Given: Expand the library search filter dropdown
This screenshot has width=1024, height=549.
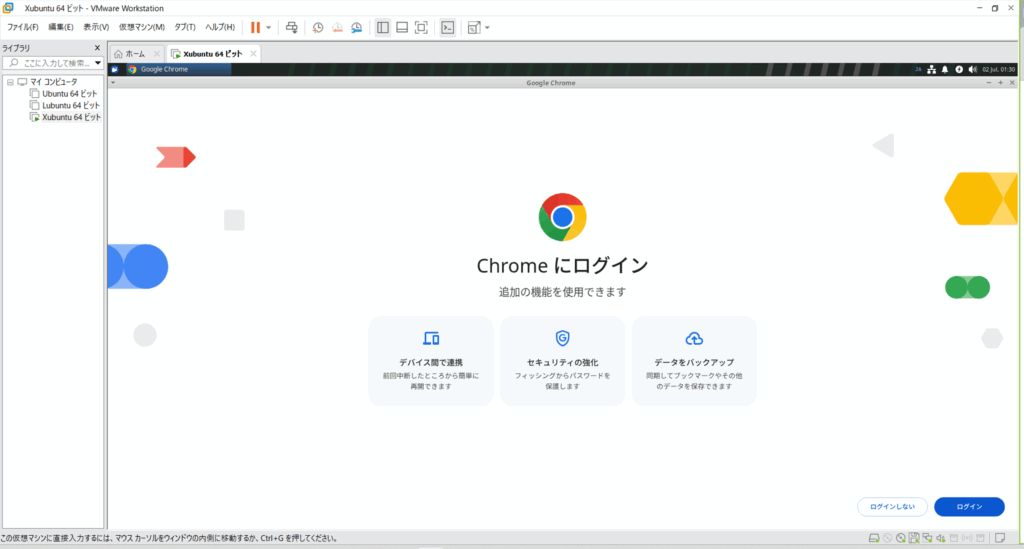Looking at the screenshot, I should (98, 63).
